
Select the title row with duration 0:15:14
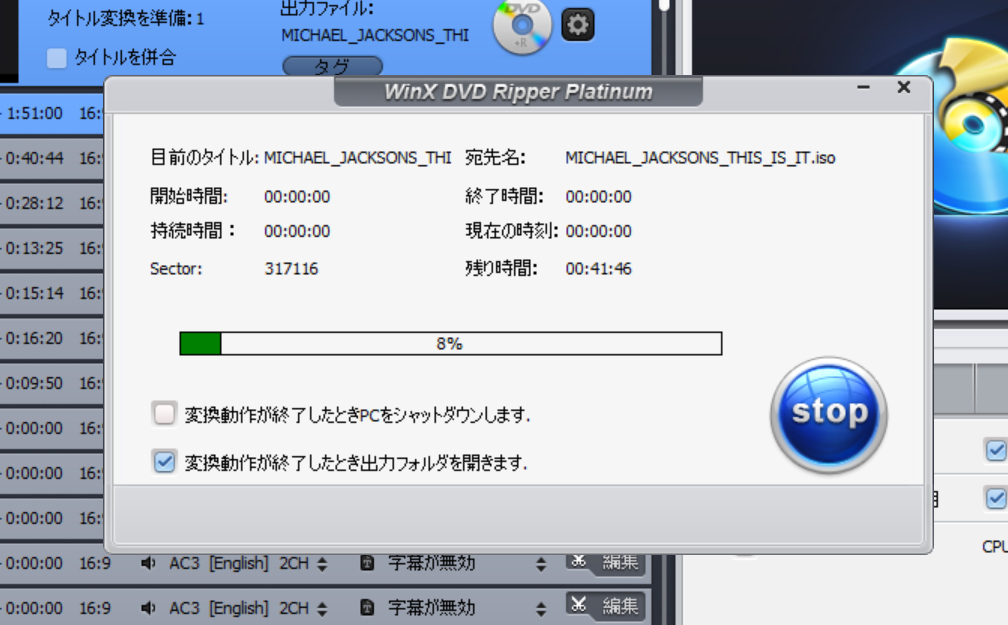52,293
